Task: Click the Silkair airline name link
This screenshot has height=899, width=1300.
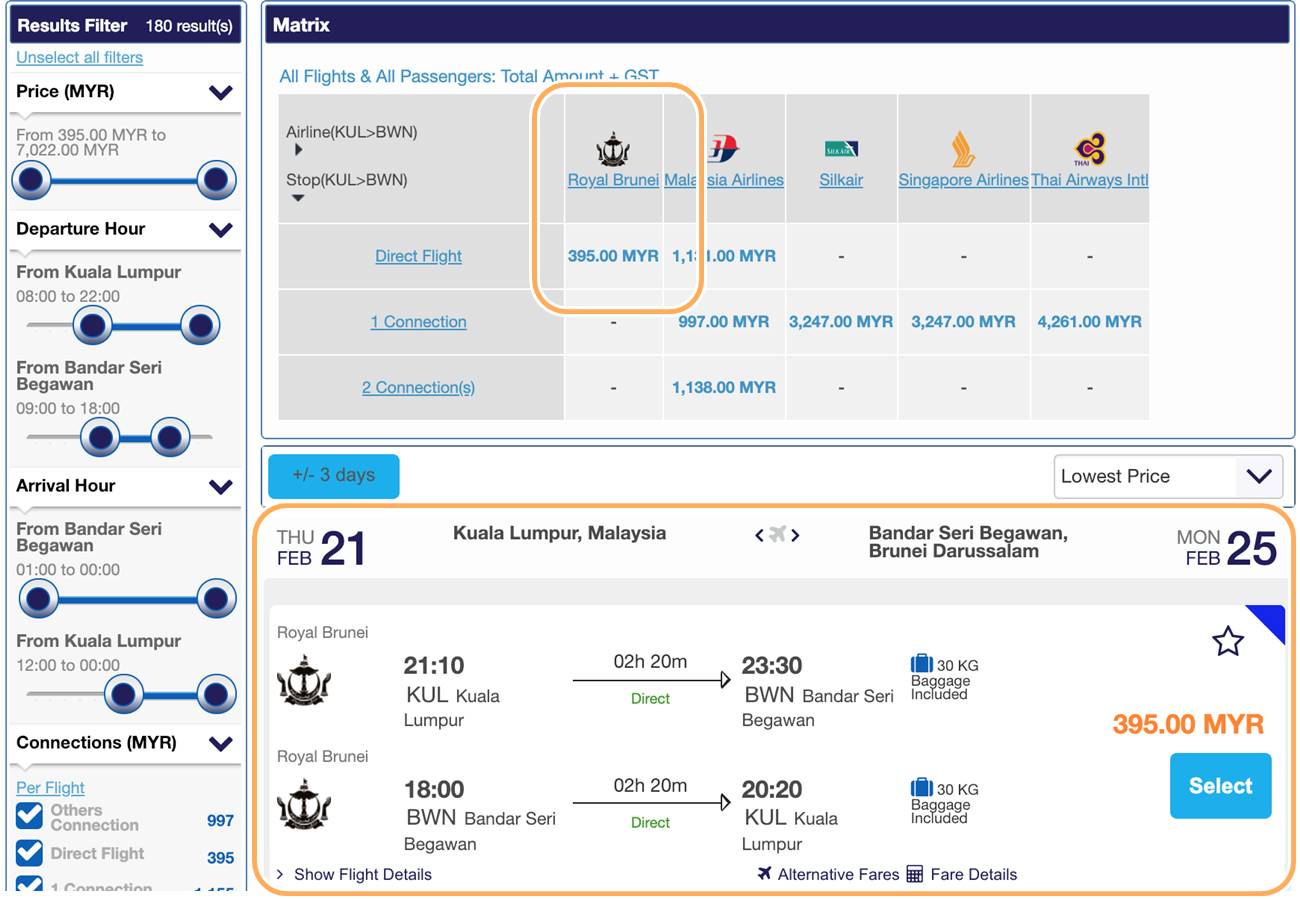Action: [x=841, y=180]
